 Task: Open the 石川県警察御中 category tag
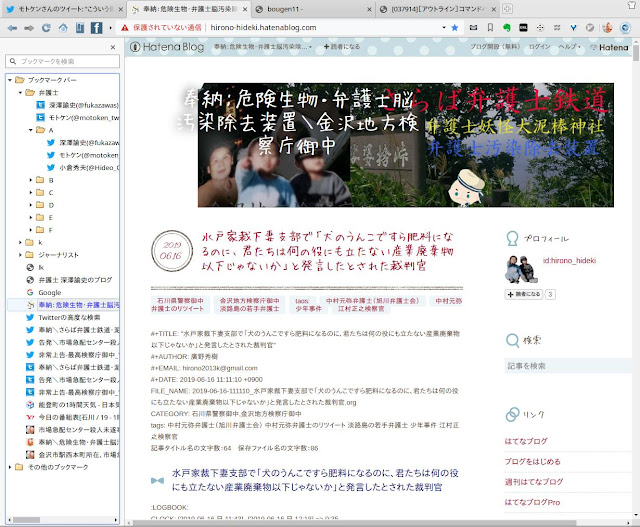[x=180, y=301]
